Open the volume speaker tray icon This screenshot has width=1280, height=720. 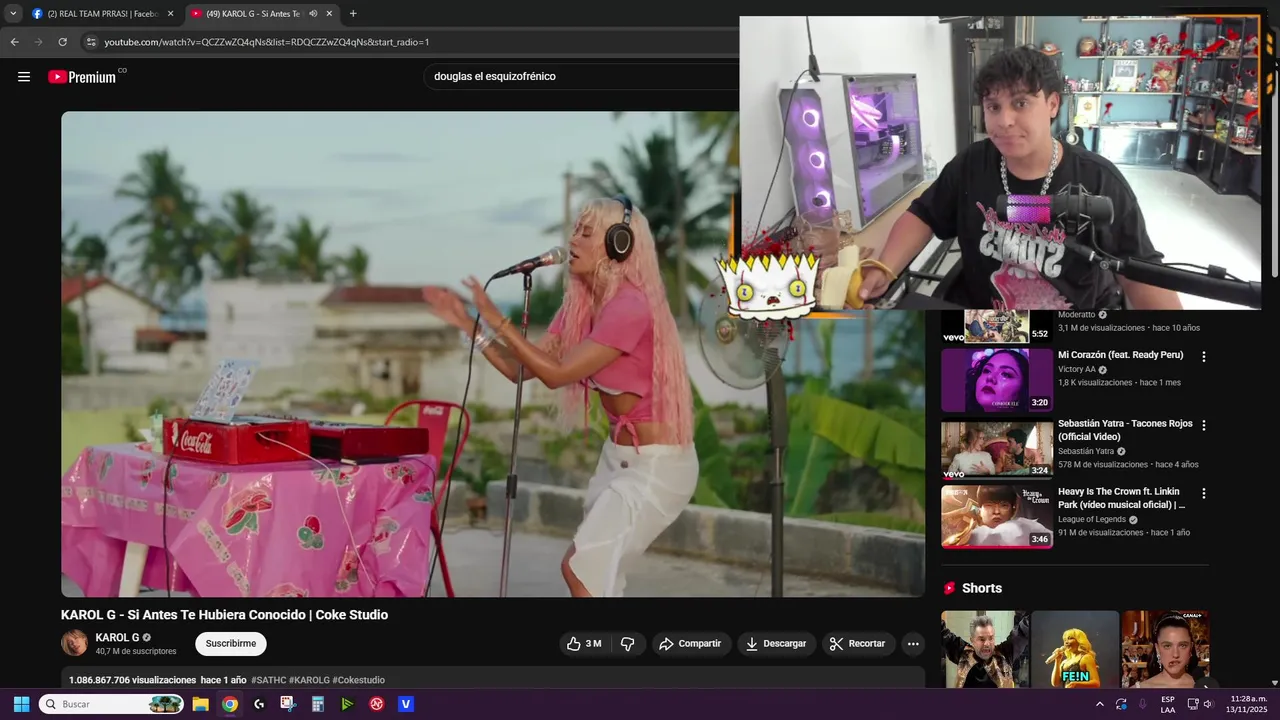click(1208, 704)
